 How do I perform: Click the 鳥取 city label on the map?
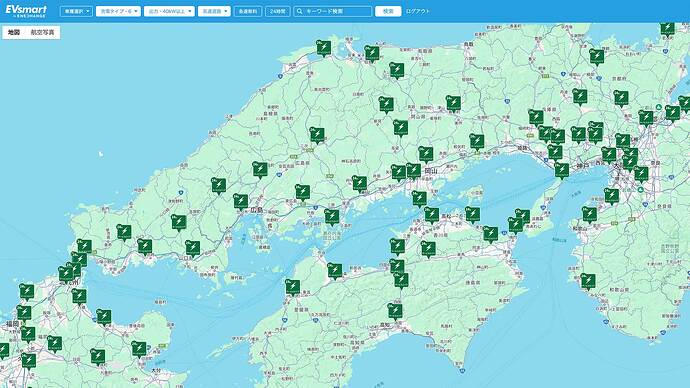[x=469, y=44]
